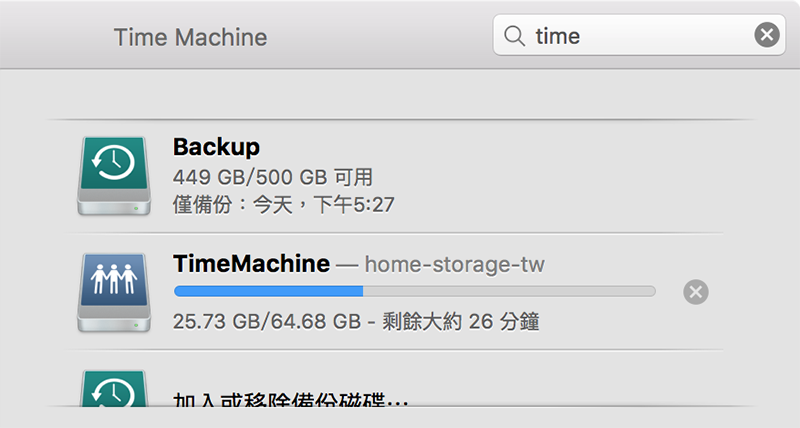Click the clock arrow symbol on Backup drive
The width and height of the screenshot is (800, 428).
click(x=113, y=163)
